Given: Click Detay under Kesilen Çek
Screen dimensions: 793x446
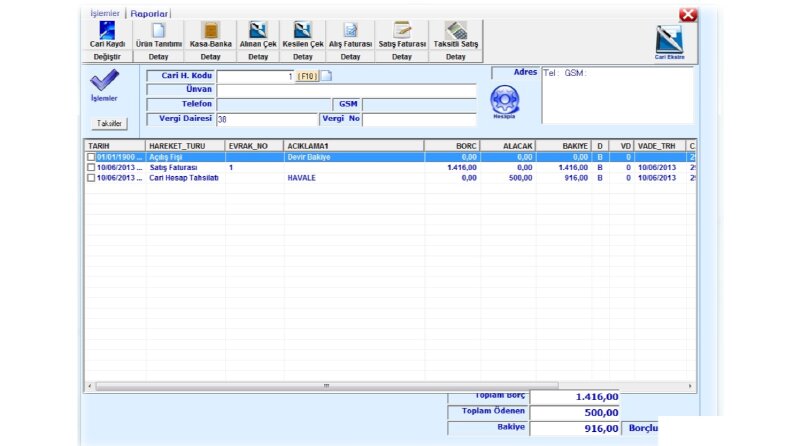Looking at the screenshot, I should 302,57.
